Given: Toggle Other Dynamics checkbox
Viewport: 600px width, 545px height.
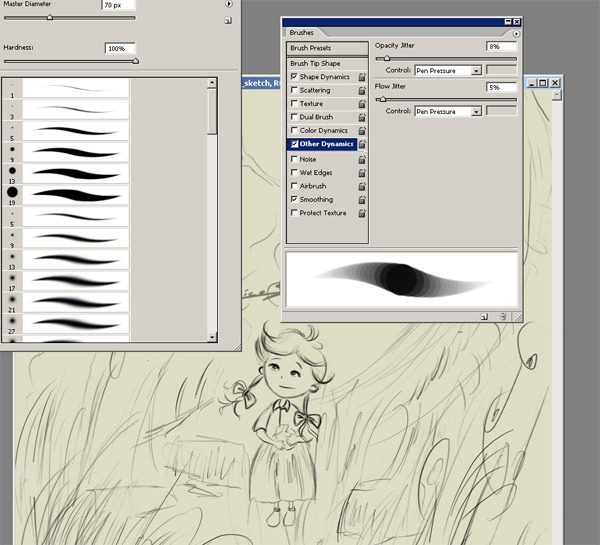Looking at the screenshot, I should pyautogui.click(x=294, y=144).
